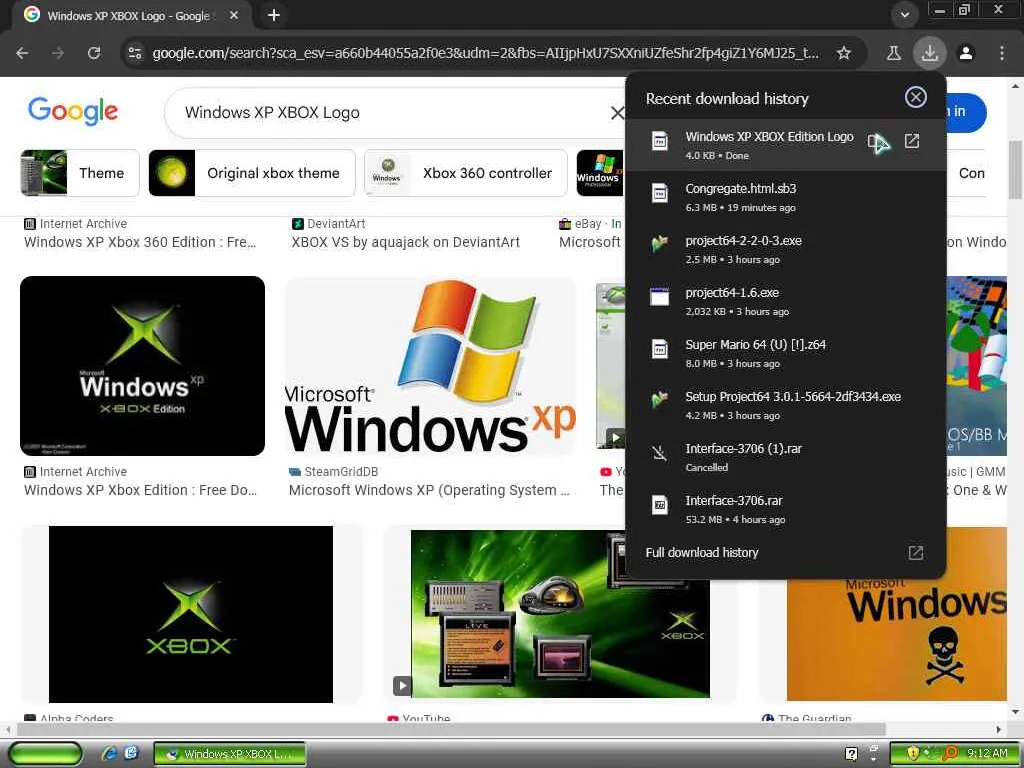Clear the search box with X
Screen dimensions: 1024x768
tap(616, 113)
